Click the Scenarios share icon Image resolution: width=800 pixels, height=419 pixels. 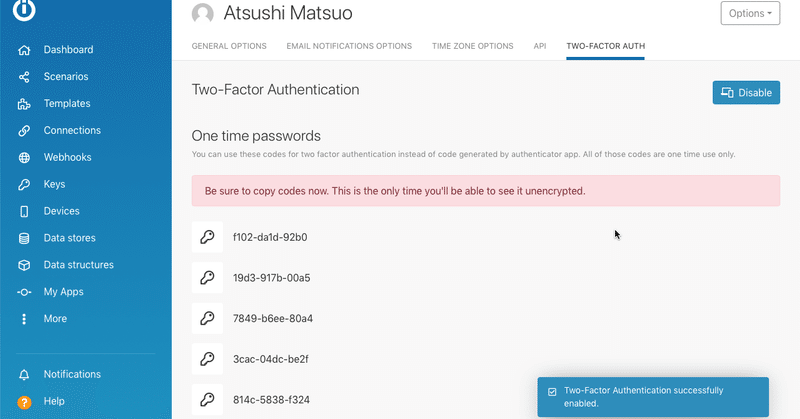pyautogui.click(x=24, y=77)
